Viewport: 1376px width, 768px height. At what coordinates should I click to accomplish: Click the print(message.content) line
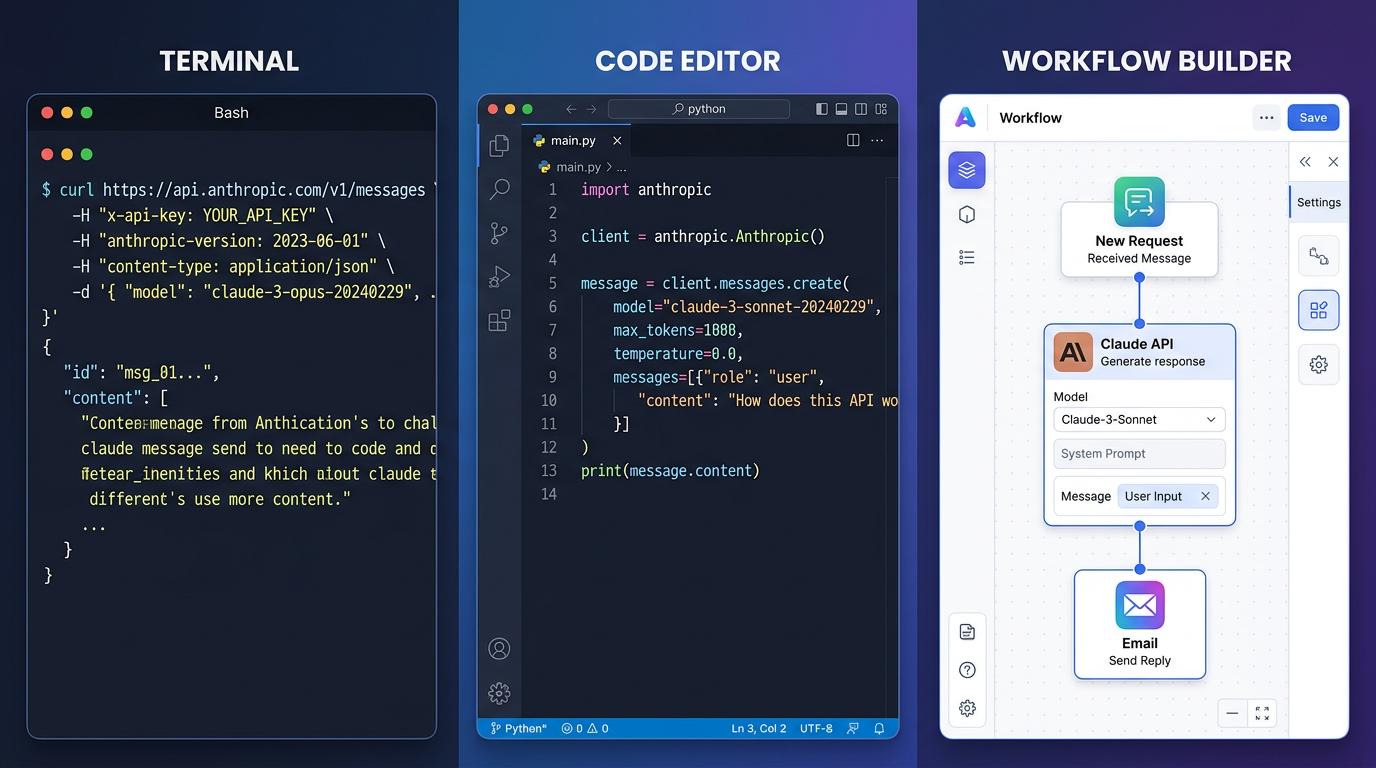tap(670, 470)
